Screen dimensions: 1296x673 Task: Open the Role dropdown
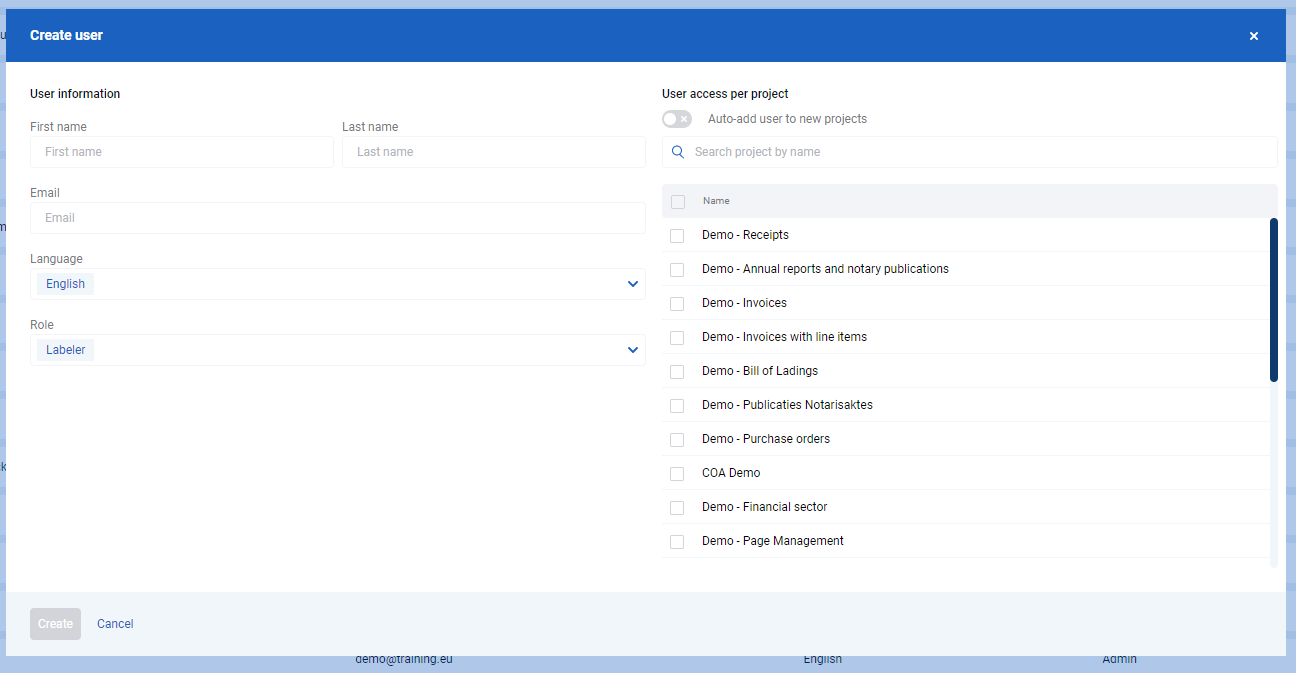[338, 350]
